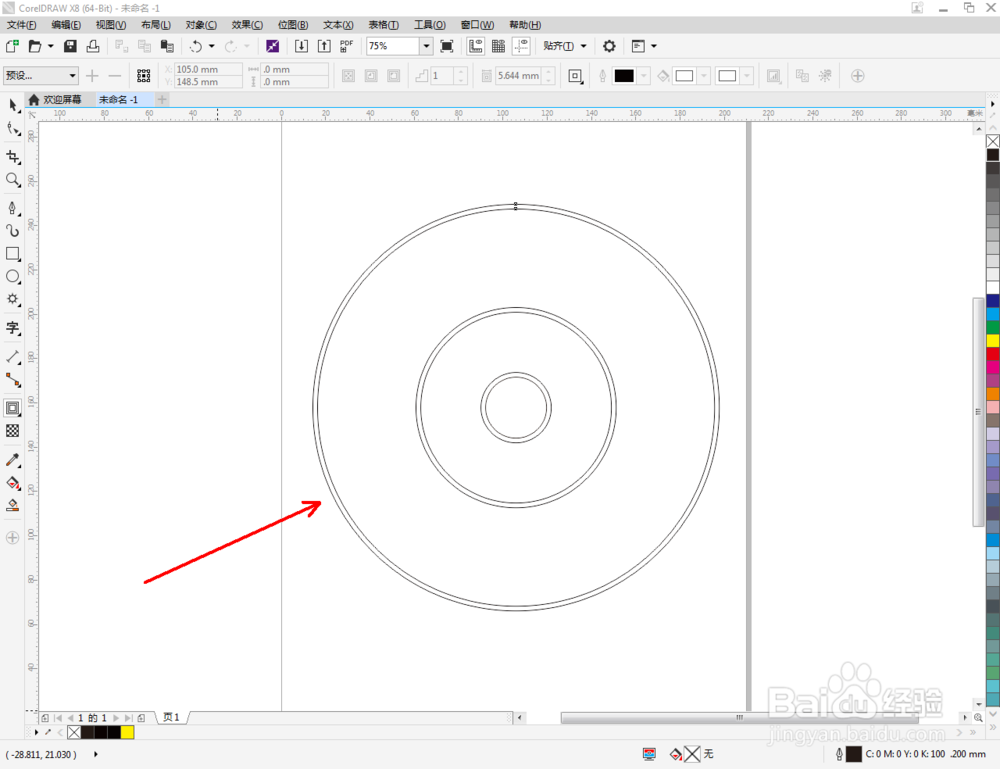Pick the red swatch in color palette
The width and height of the screenshot is (1000, 769).
point(993,354)
